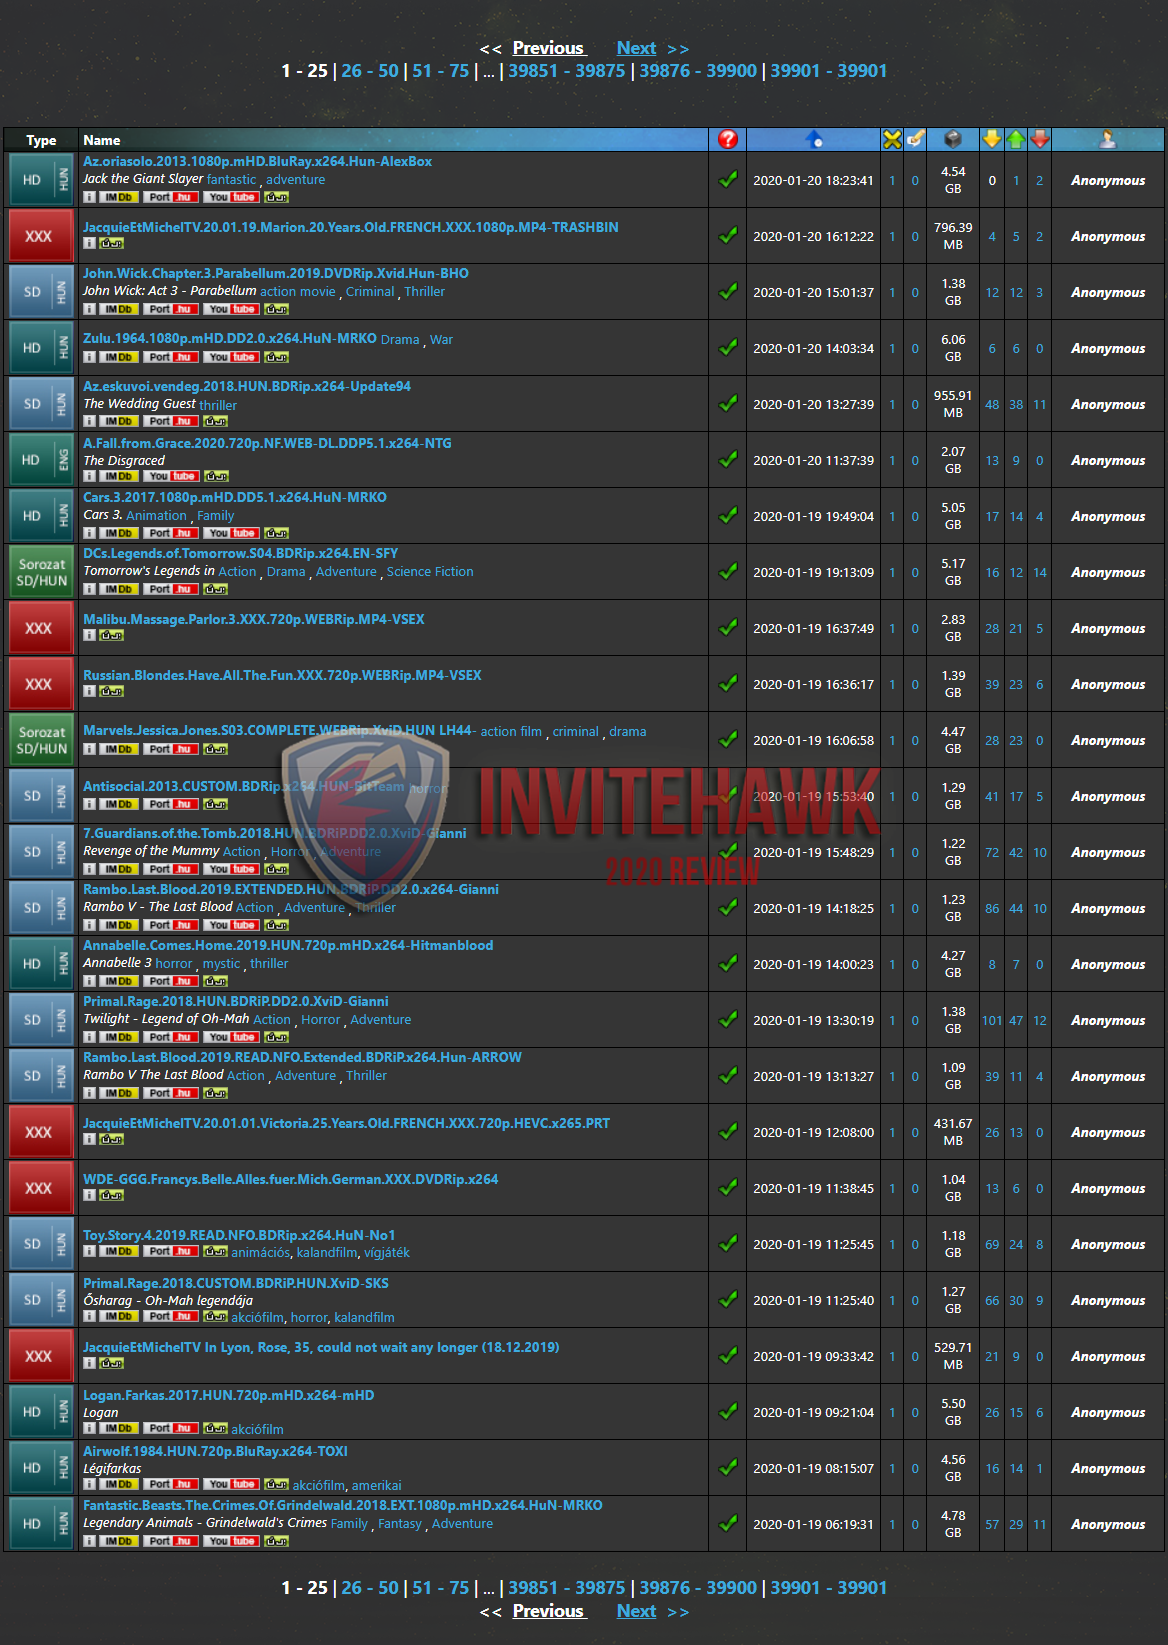Open page 39851 - 39875 above the table
The image size is (1168, 1645).
(x=567, y=71)
